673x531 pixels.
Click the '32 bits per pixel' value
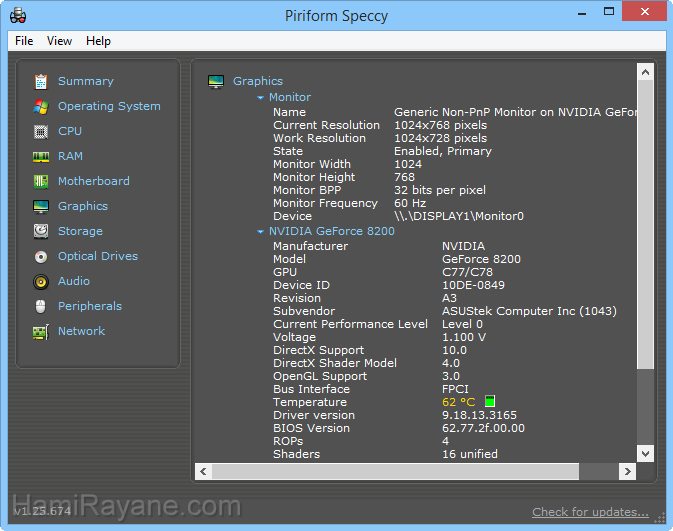coord(440,190)
